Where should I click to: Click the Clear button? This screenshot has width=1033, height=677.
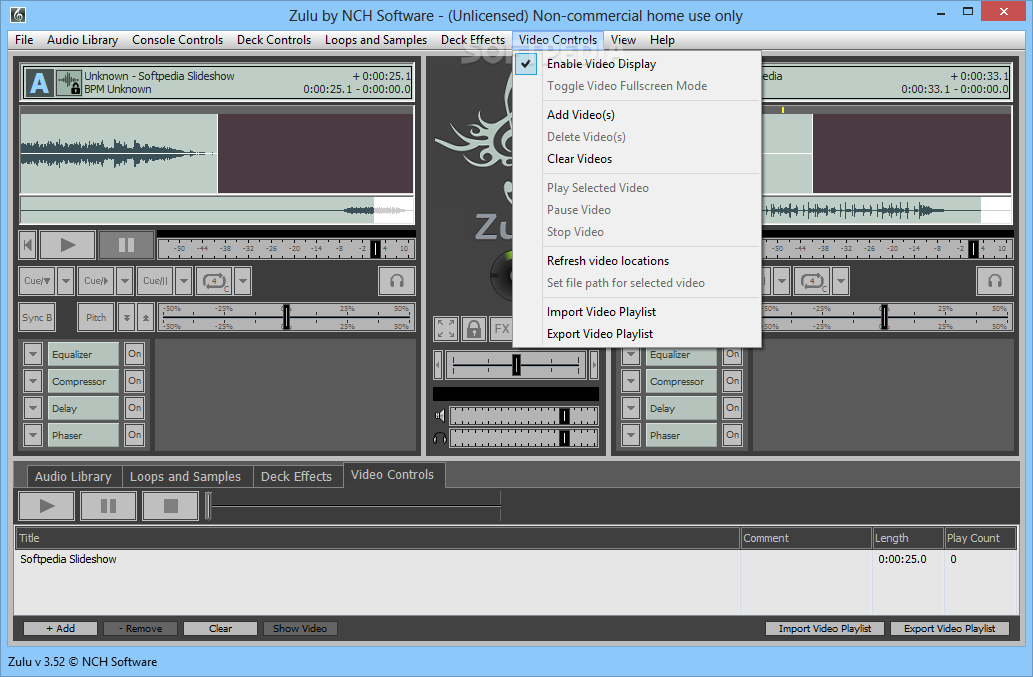(x=220, y=628)
